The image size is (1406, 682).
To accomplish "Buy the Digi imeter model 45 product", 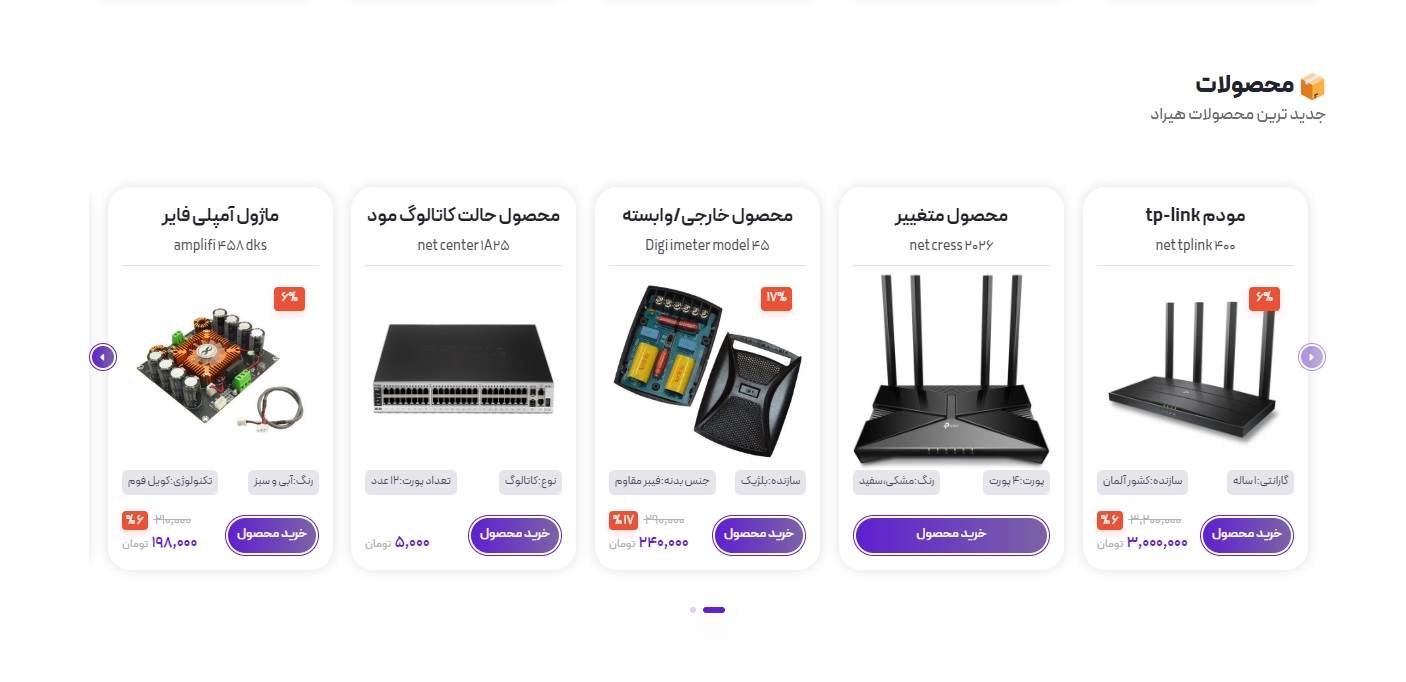I will tap(759, 535).
